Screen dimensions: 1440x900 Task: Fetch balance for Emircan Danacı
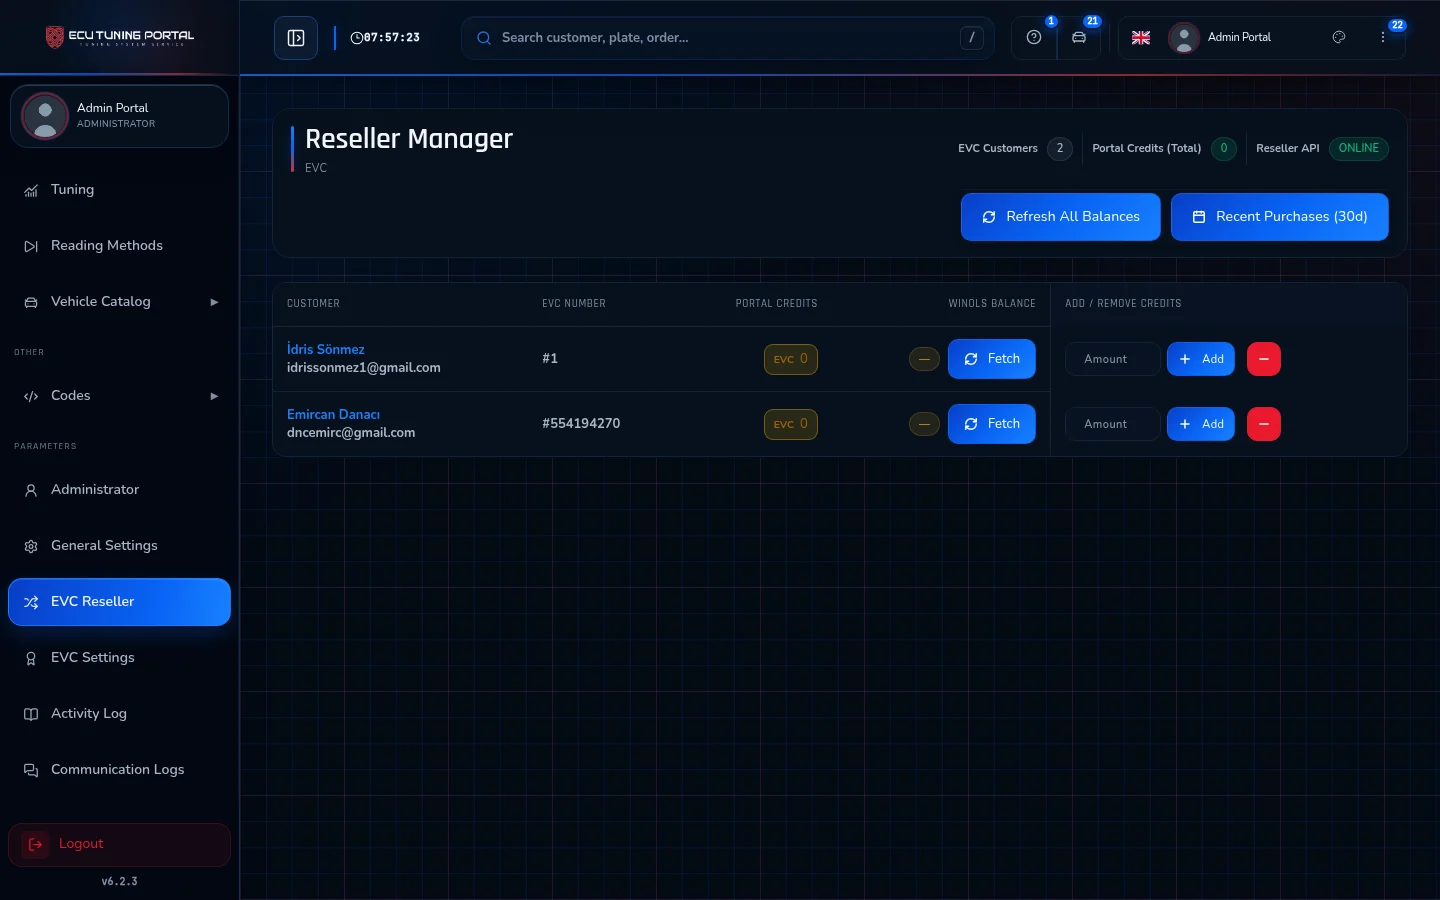(992, 424)
